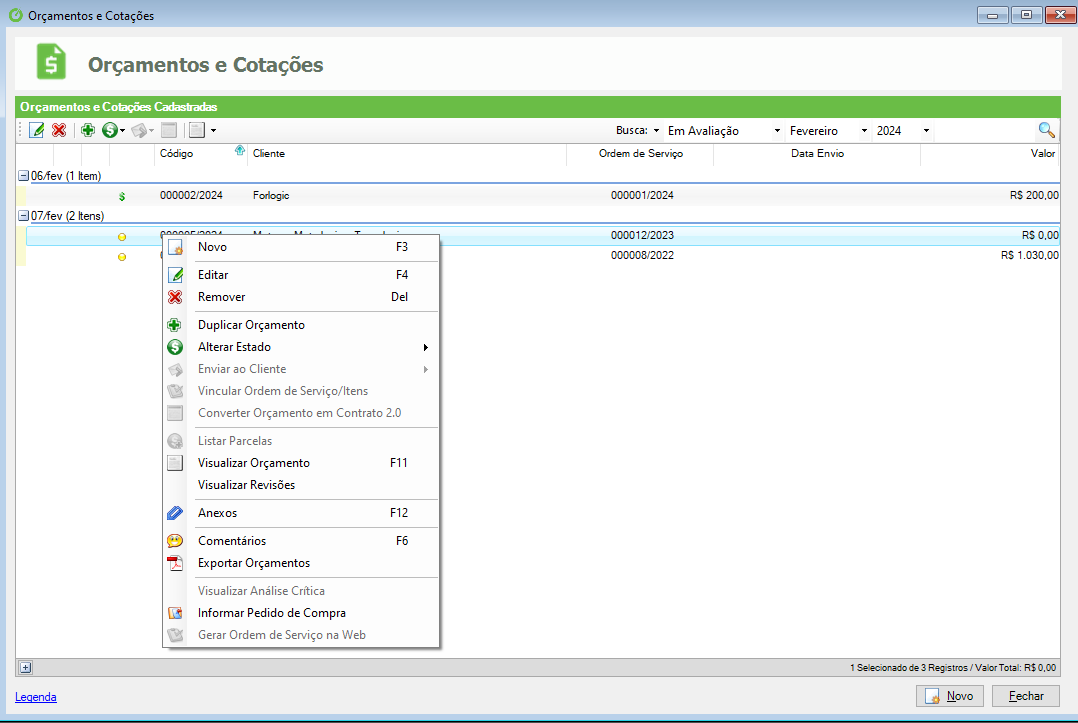Open the 2024 year dropdown
Viewport: 1078px width, 723px height.
(926, 131)
